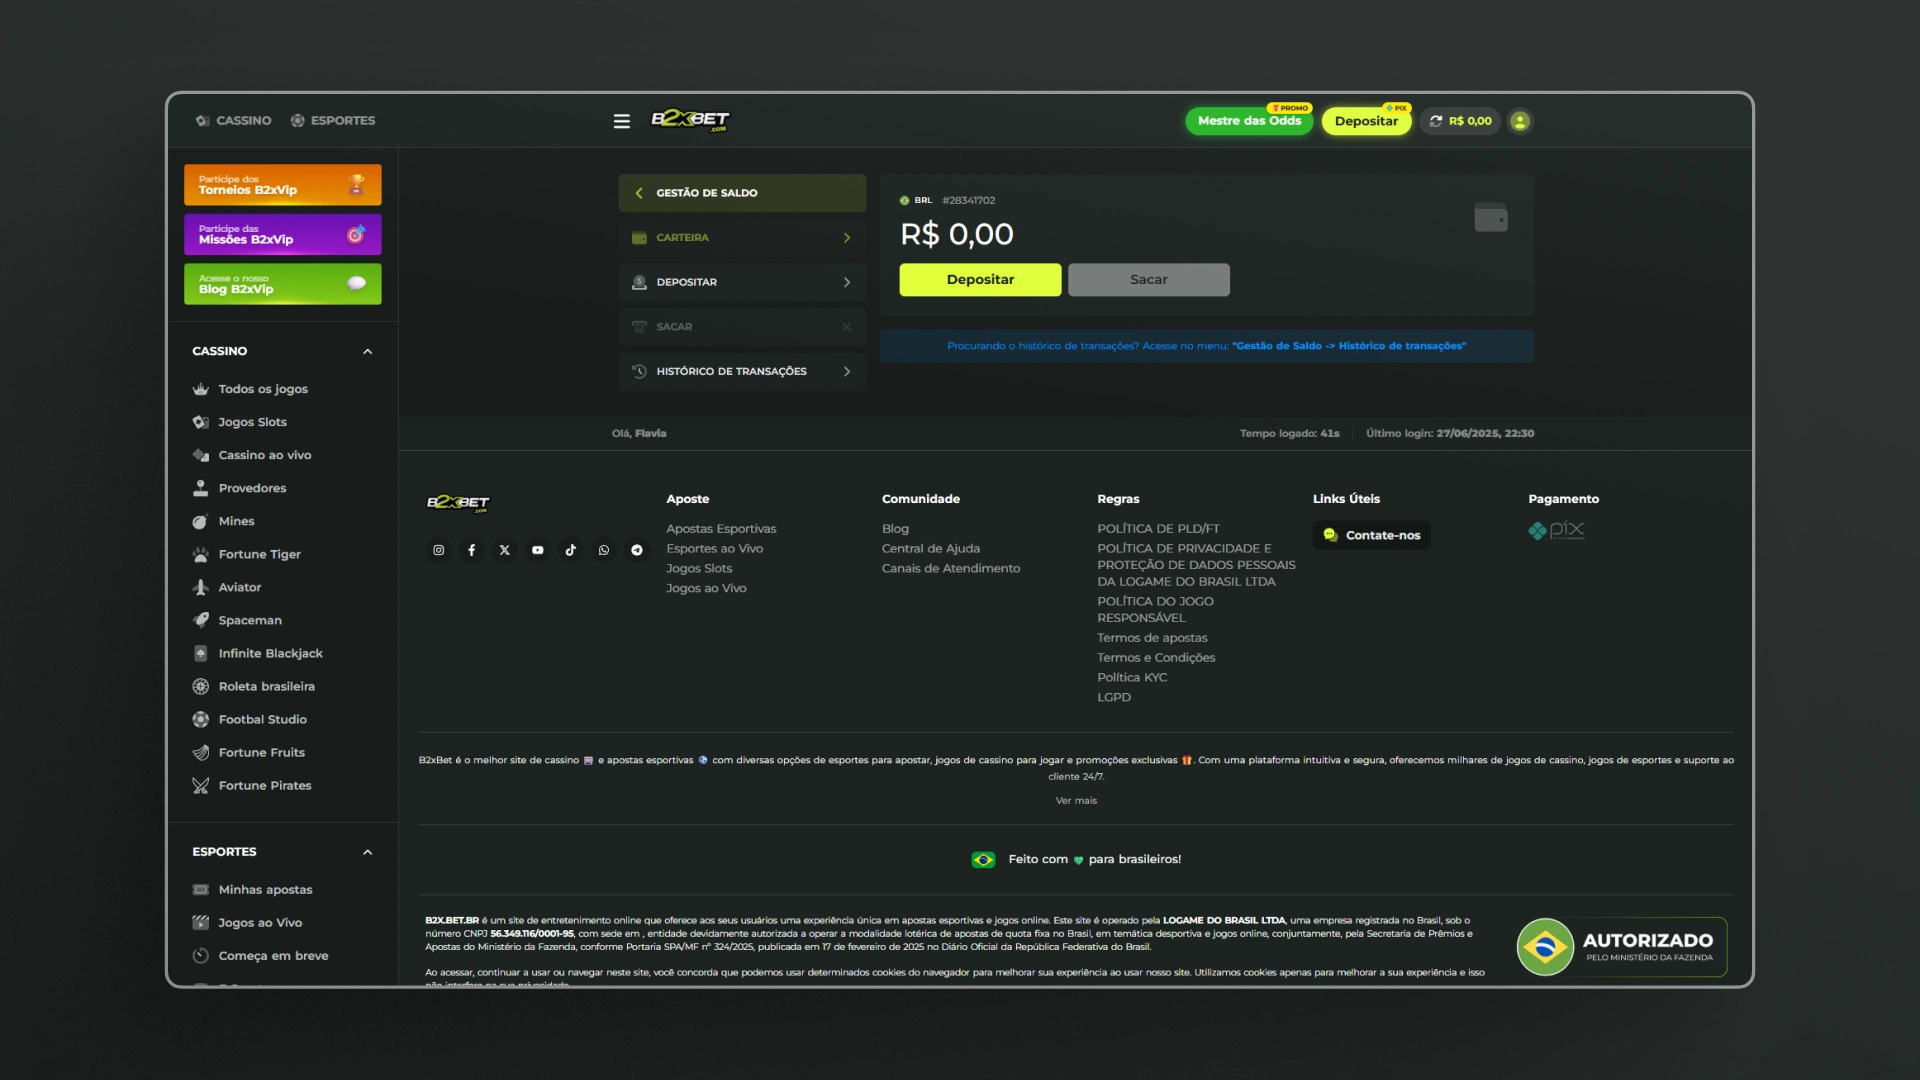
Task: Open the Instagram social icon
Action: pyautogui.click(x=438, y=550)
